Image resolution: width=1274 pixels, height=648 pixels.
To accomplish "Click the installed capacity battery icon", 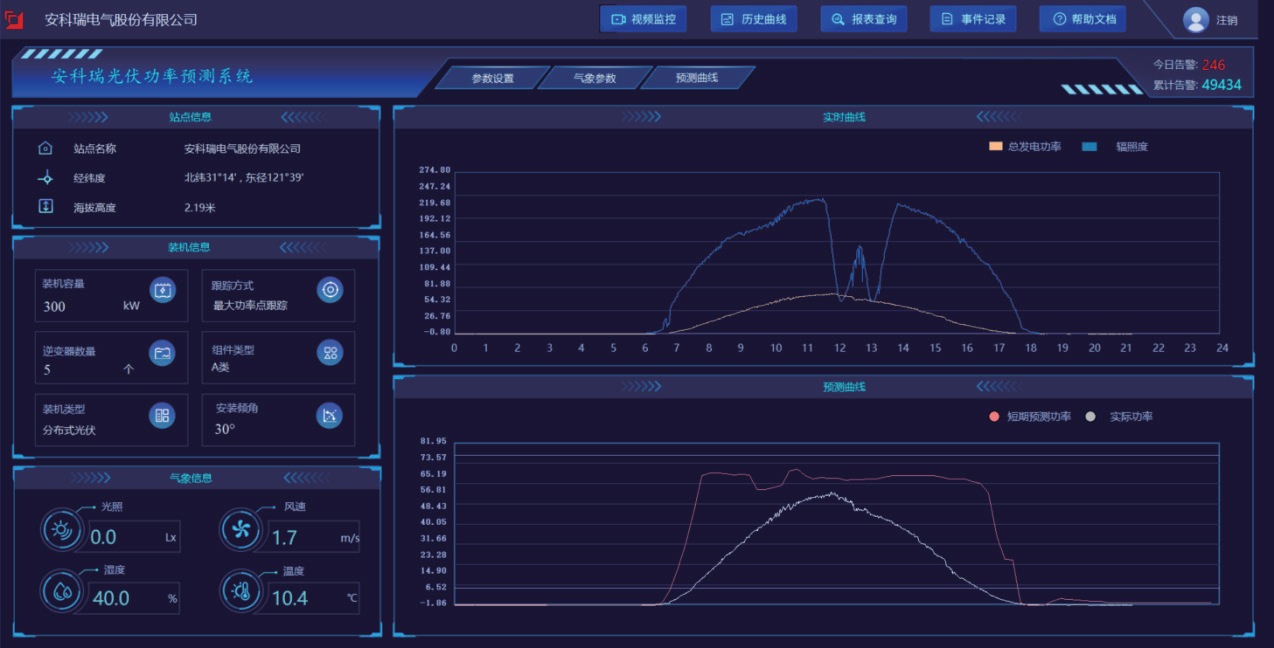I will tap(162, 290).
